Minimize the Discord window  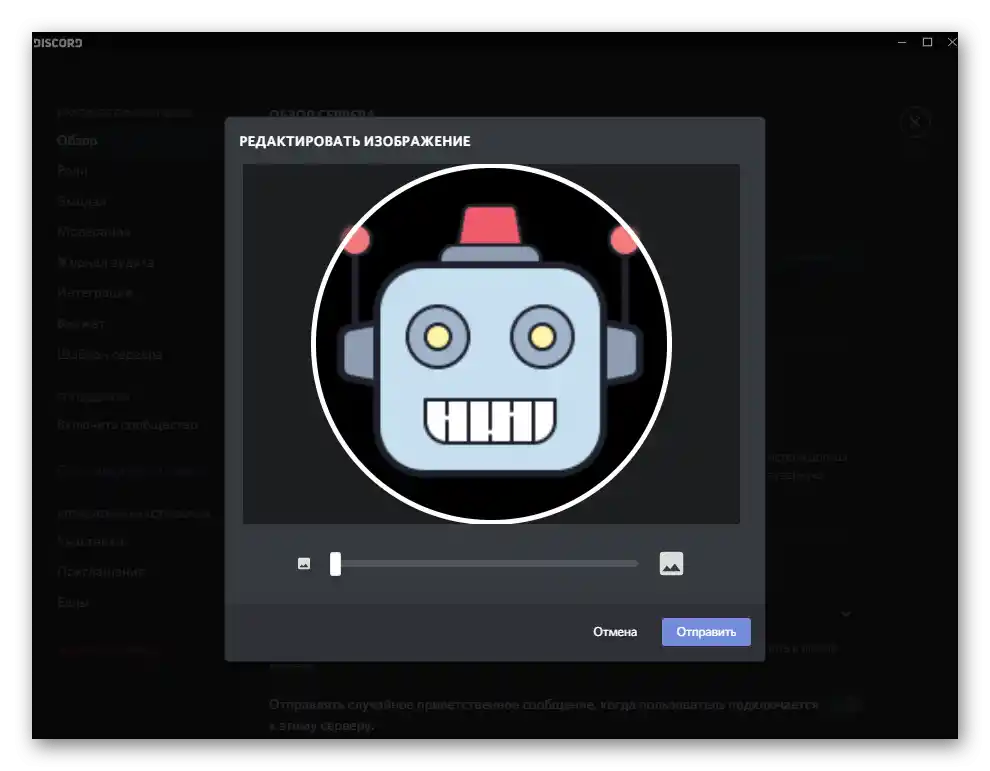coord(902,42)
